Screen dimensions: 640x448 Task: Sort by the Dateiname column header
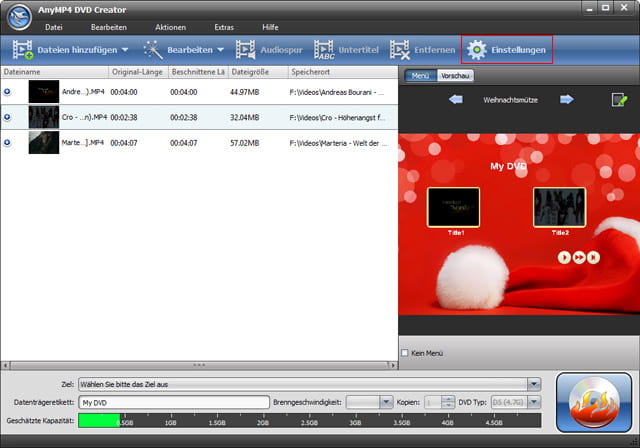(55, 72)
